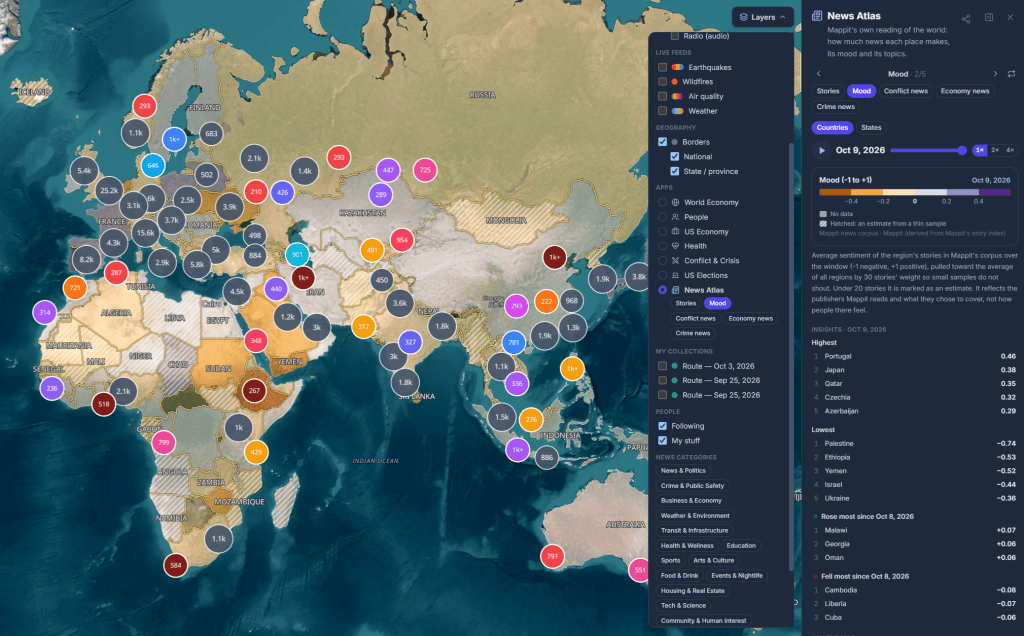Open the 15.6k cluster marker in Europe
Image resolution: width=1024 pixels, height=636 pixels.
click(x=145, y=232)
